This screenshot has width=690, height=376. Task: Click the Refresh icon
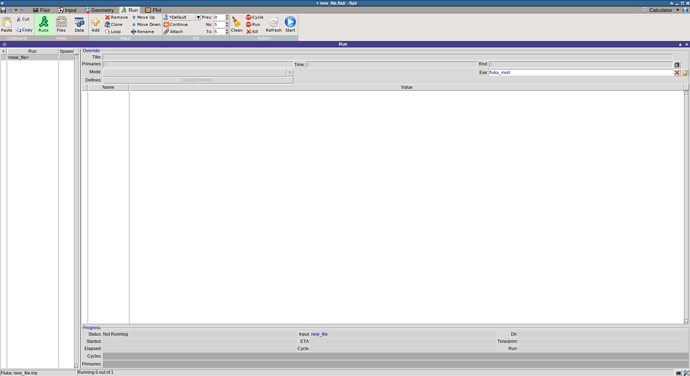pyautogui.click(x=274, y=22)
